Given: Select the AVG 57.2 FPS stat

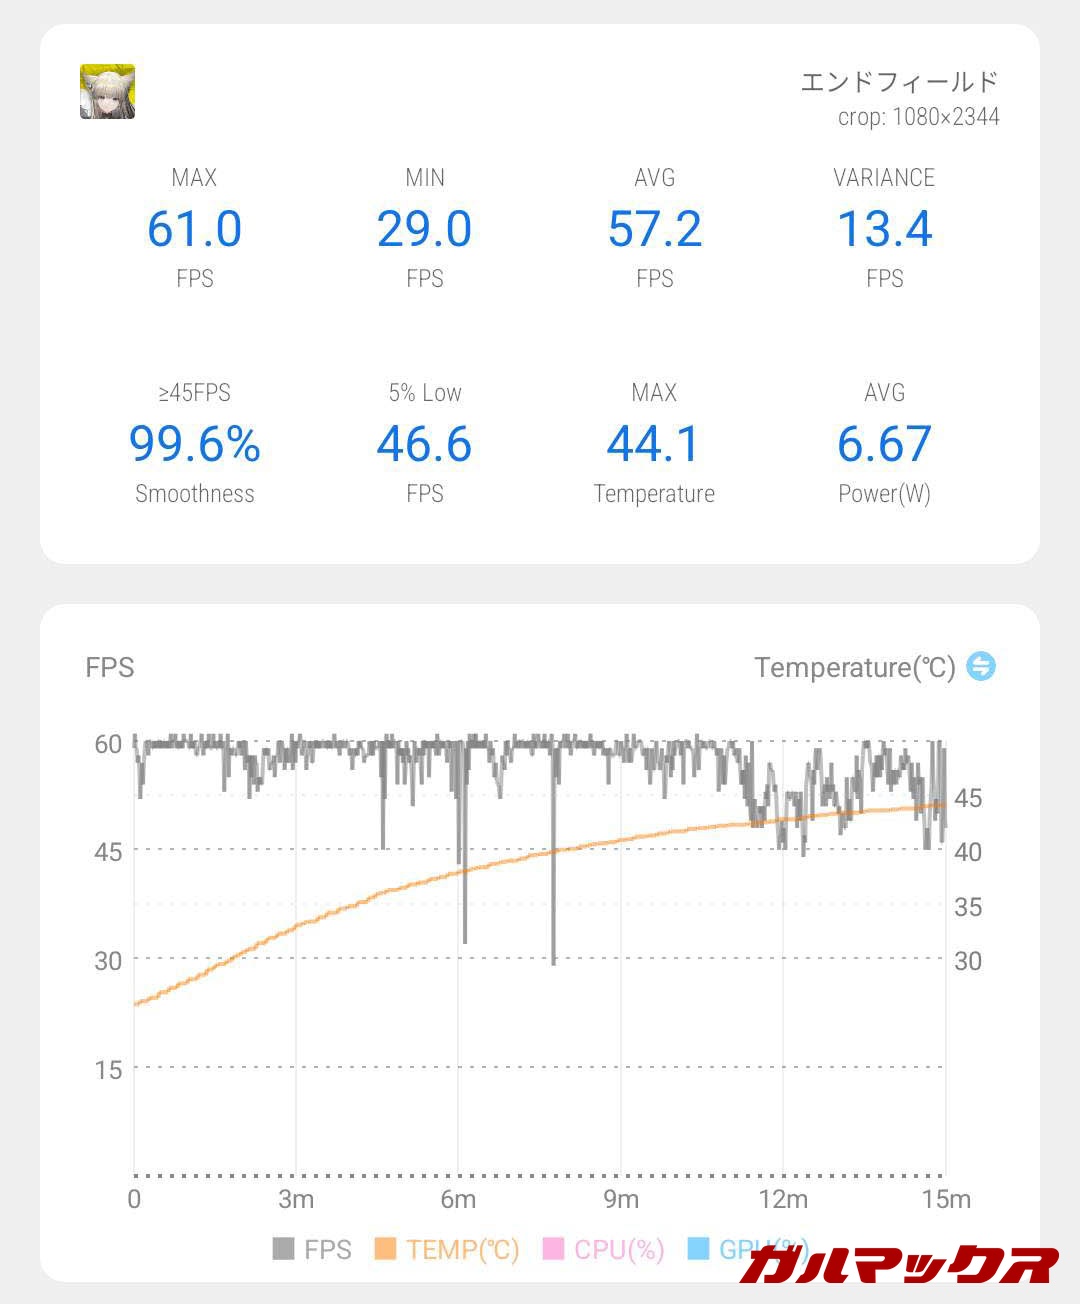Looking at the screenshot, I should (654, 229).
